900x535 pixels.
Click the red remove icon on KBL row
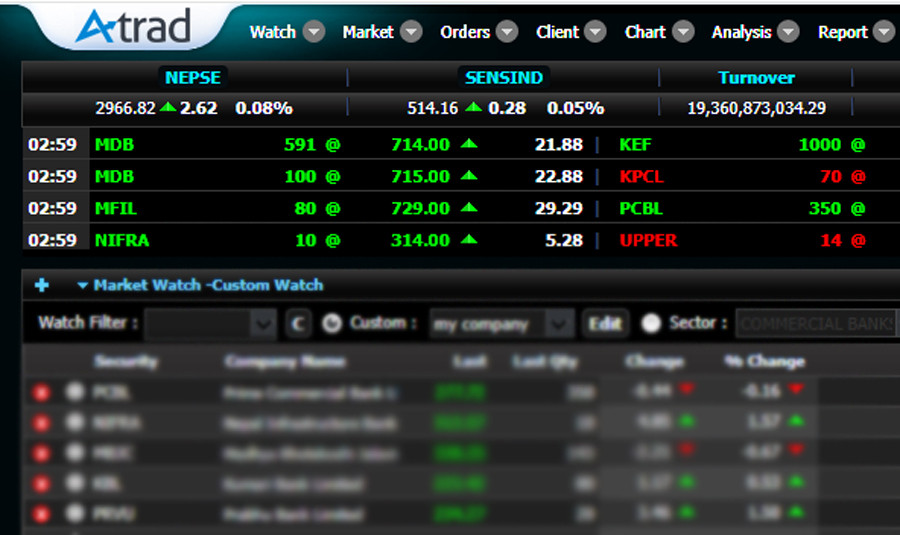(x=41, y=483)
